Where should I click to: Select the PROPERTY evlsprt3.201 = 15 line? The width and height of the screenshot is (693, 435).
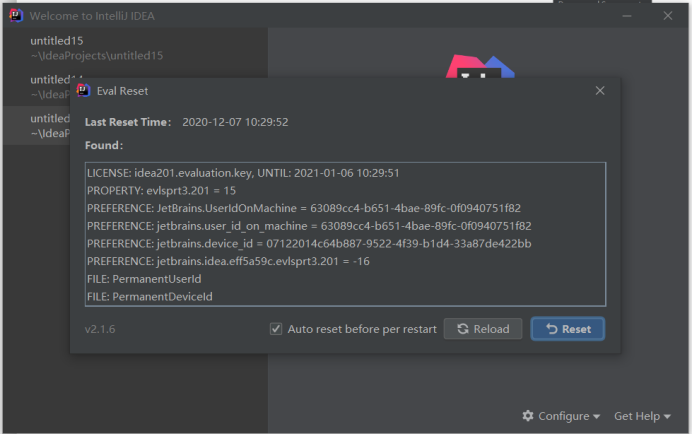pyautogui.click(x=161, y=191)
